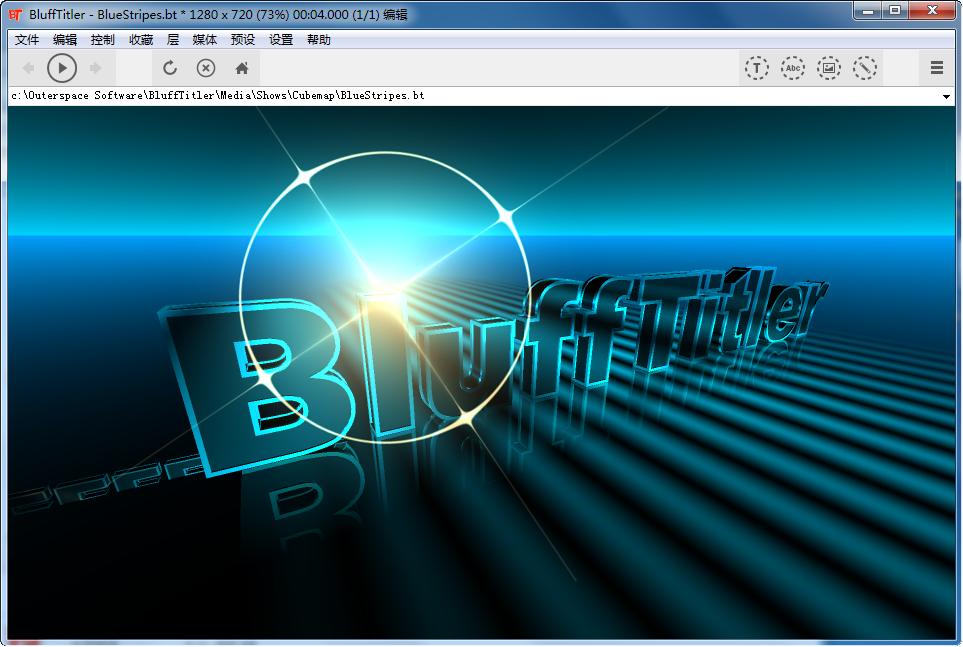Click the Play button in the toolbar
Viewport: 963px width, 647px height.
pyautogui.click(x=62, y=68)
